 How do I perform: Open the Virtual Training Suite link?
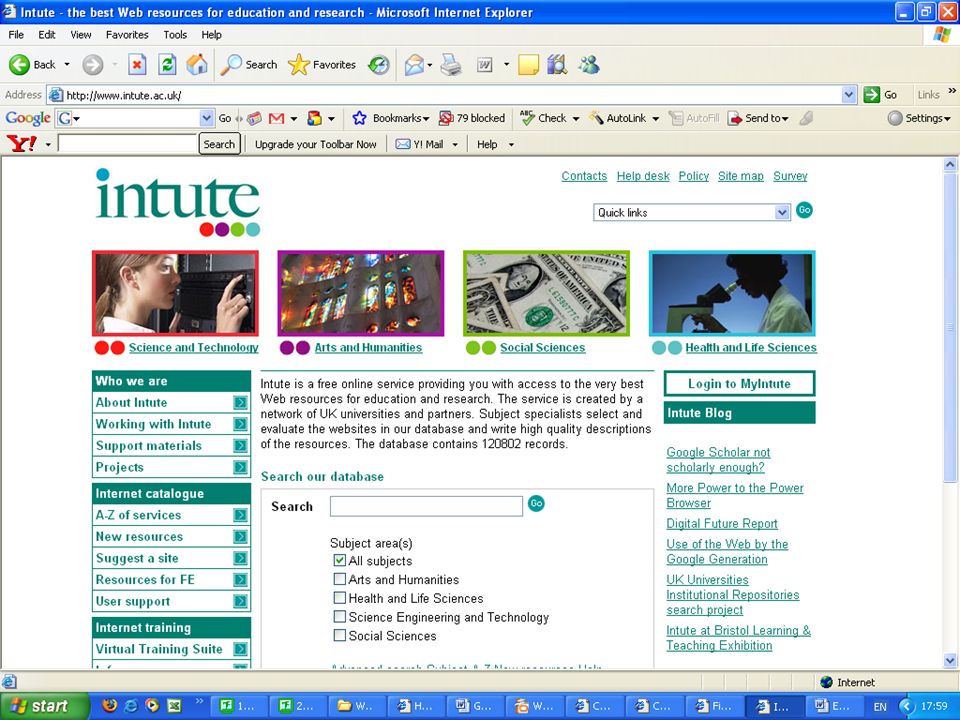[159, 649]
